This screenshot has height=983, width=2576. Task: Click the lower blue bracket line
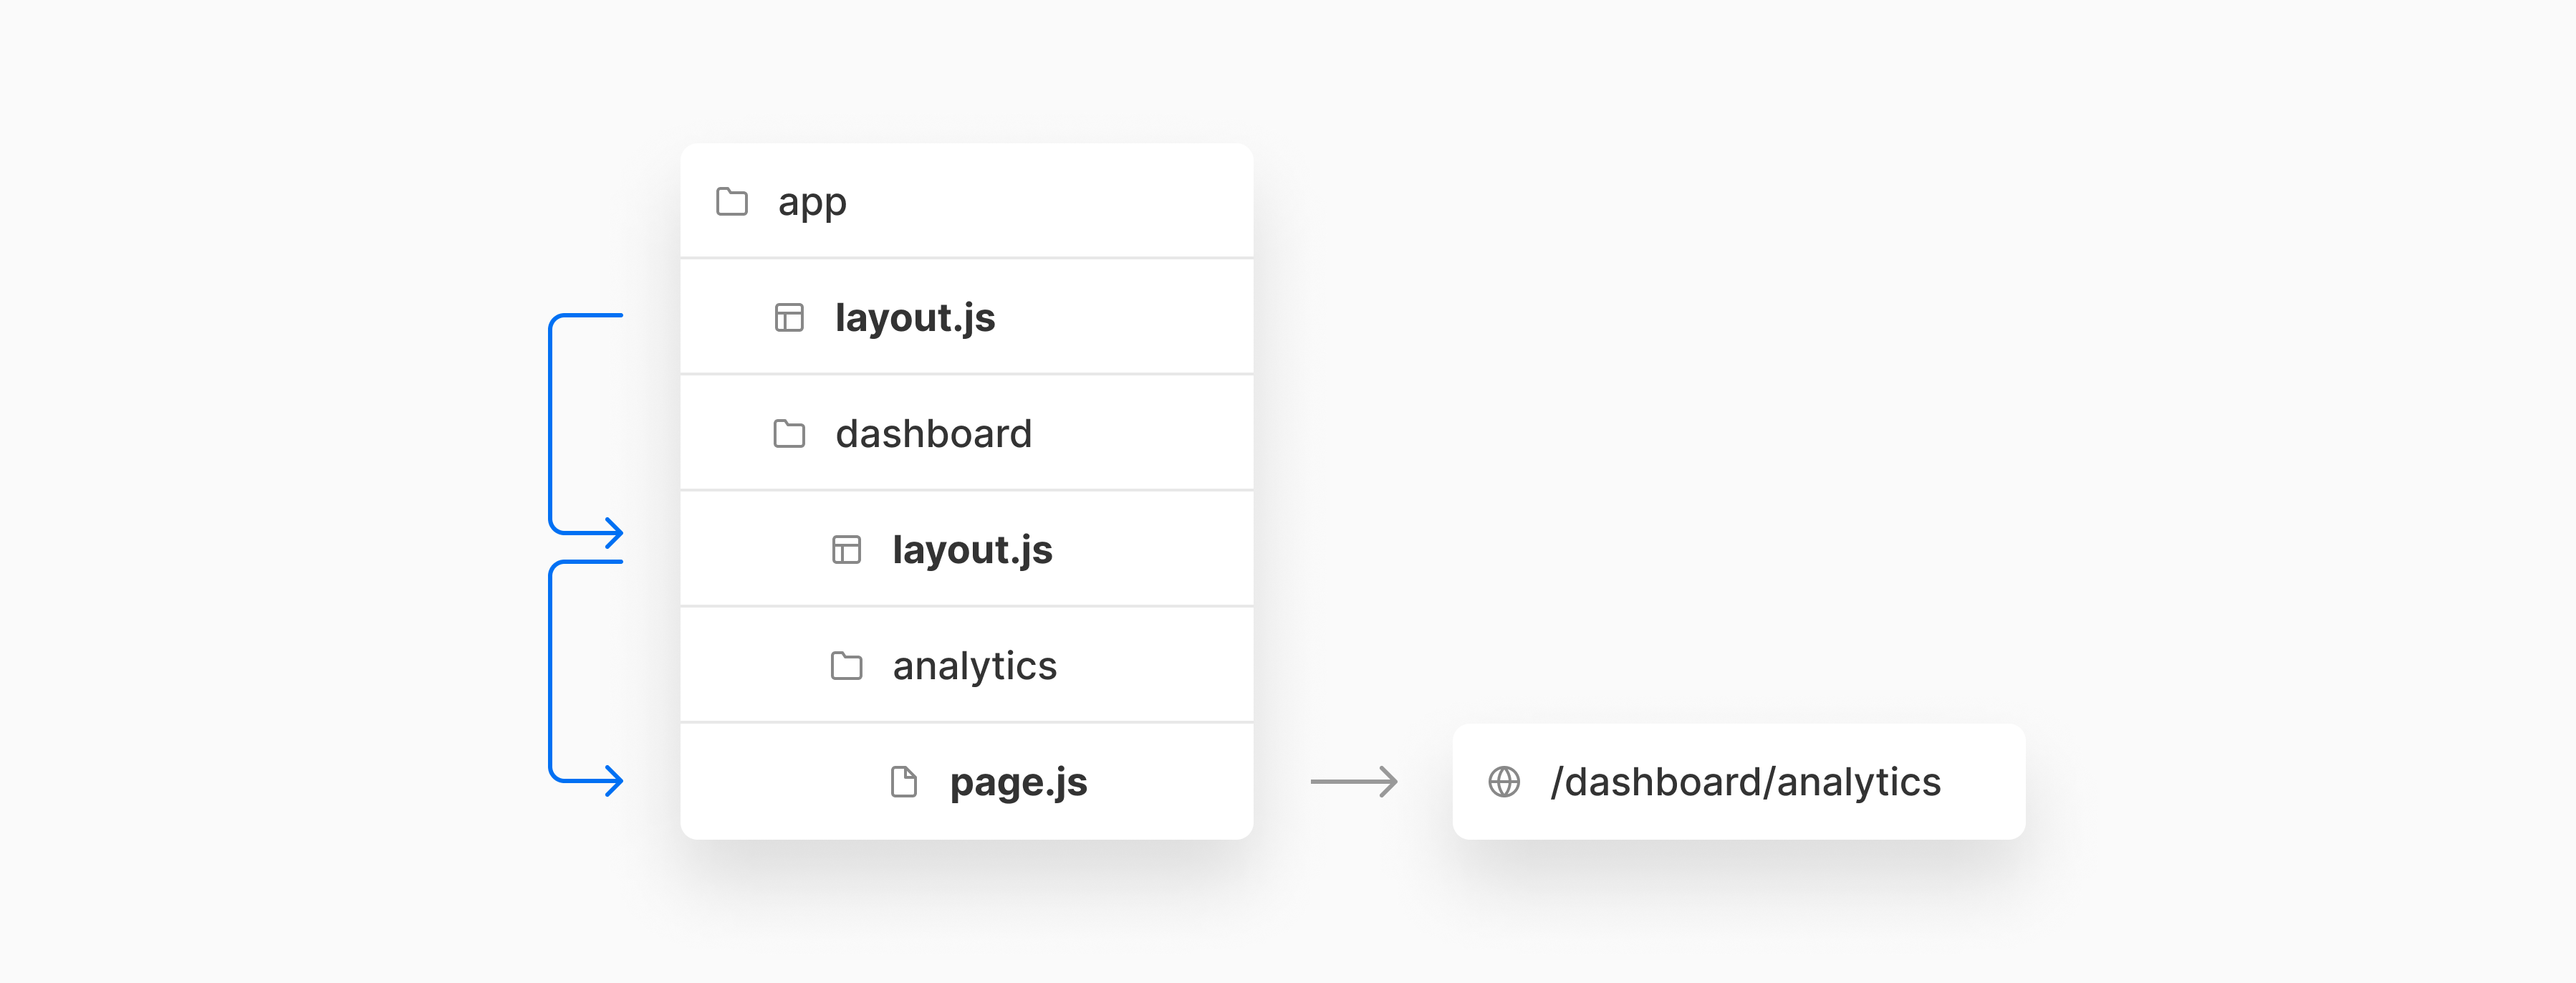[x=550, y=670]
